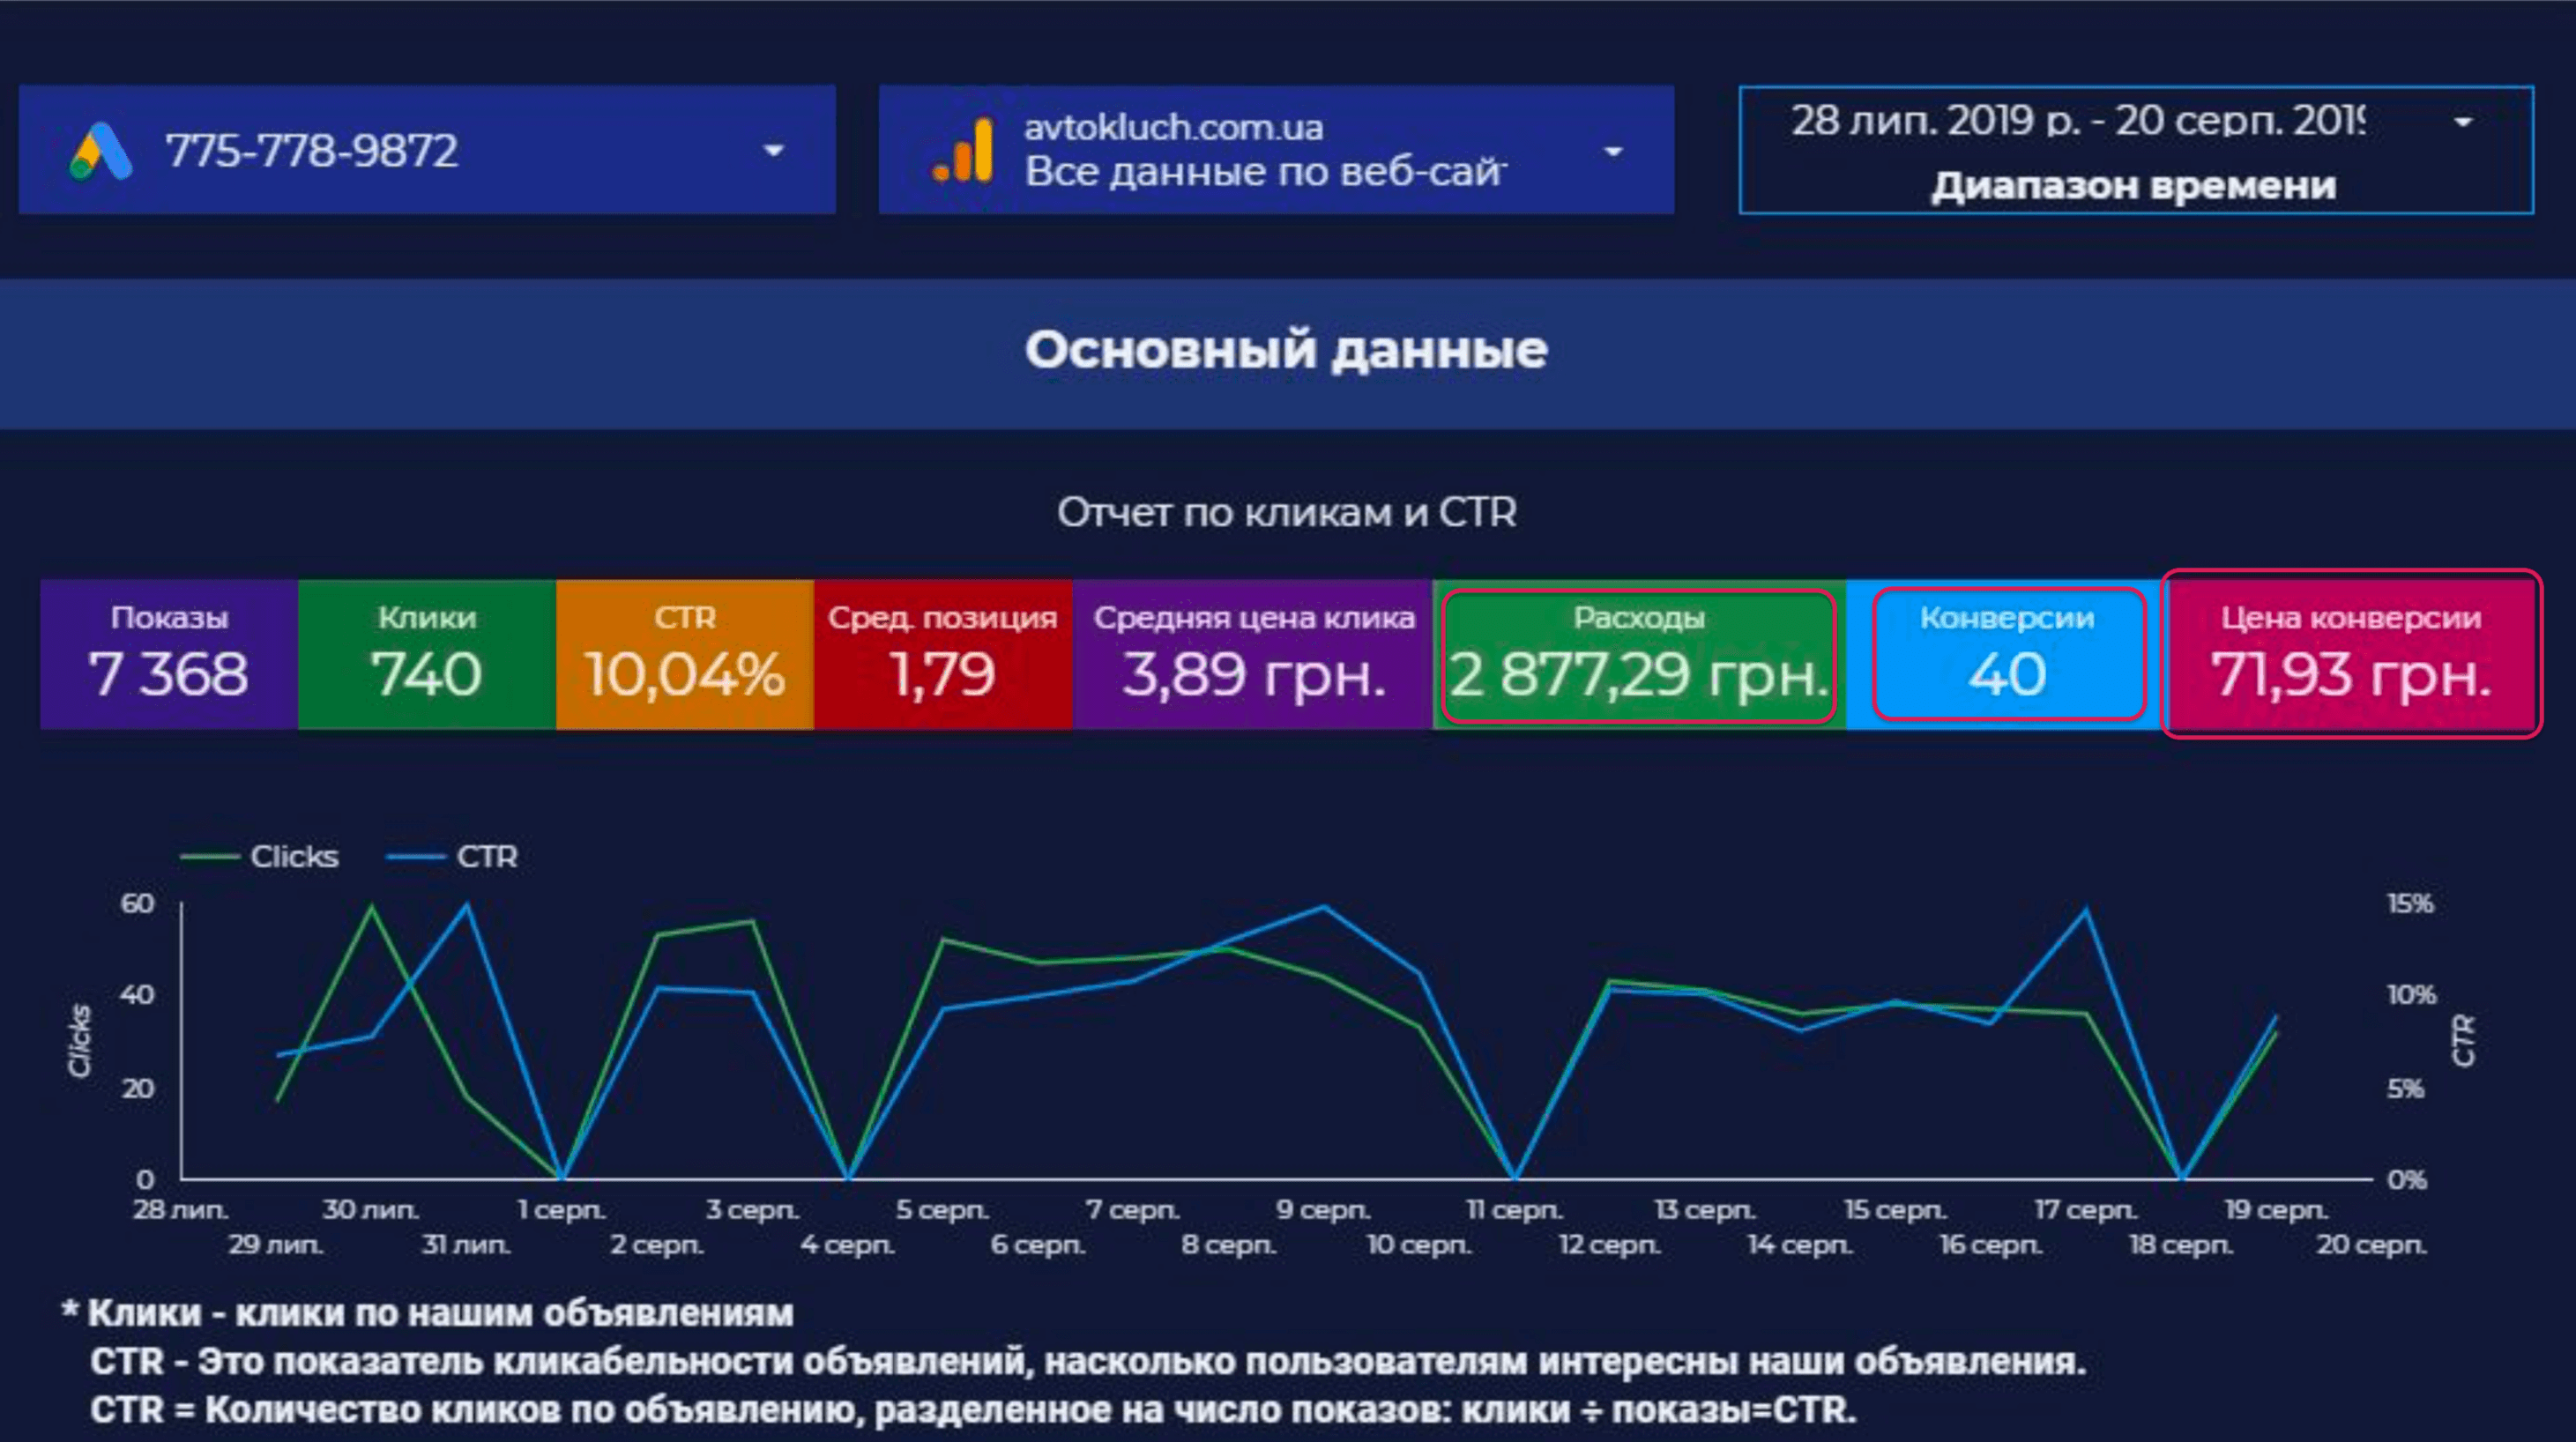The image size is (2576, 1442).
Task: Select the Показы 7 368 scorecard
Action: tap(169, 654)
